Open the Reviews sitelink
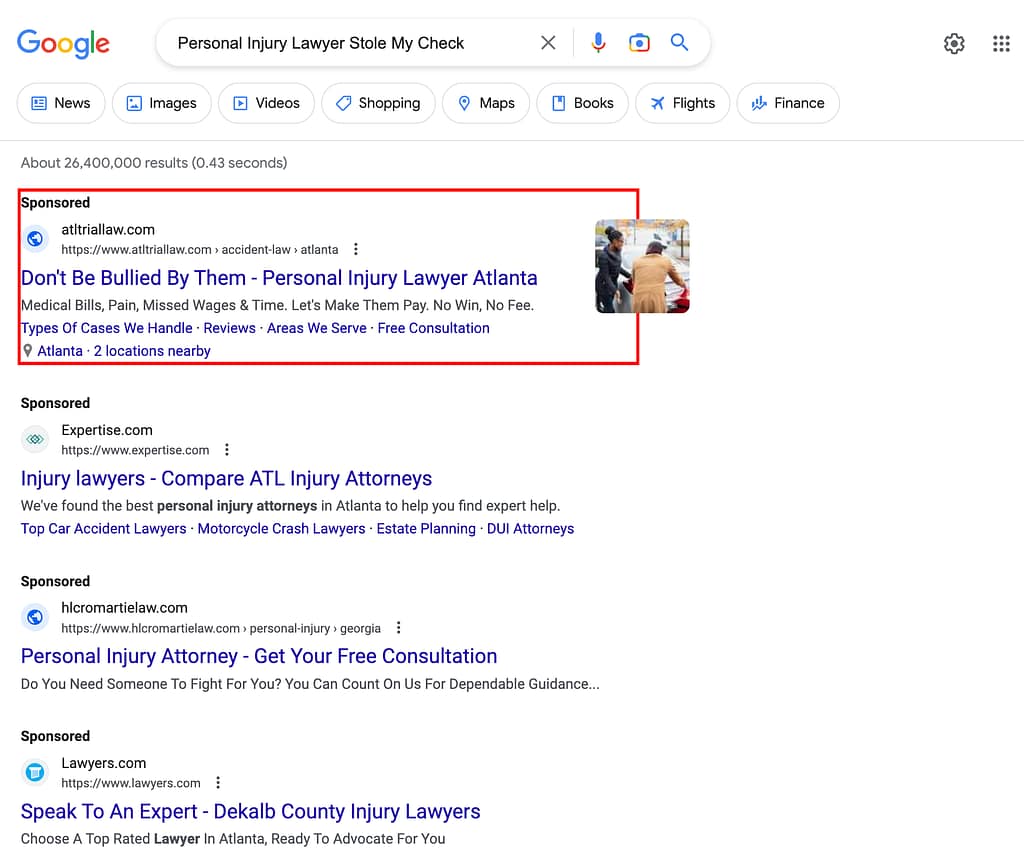The width and height of the screenshot is (1024, 863). (229, 328)
